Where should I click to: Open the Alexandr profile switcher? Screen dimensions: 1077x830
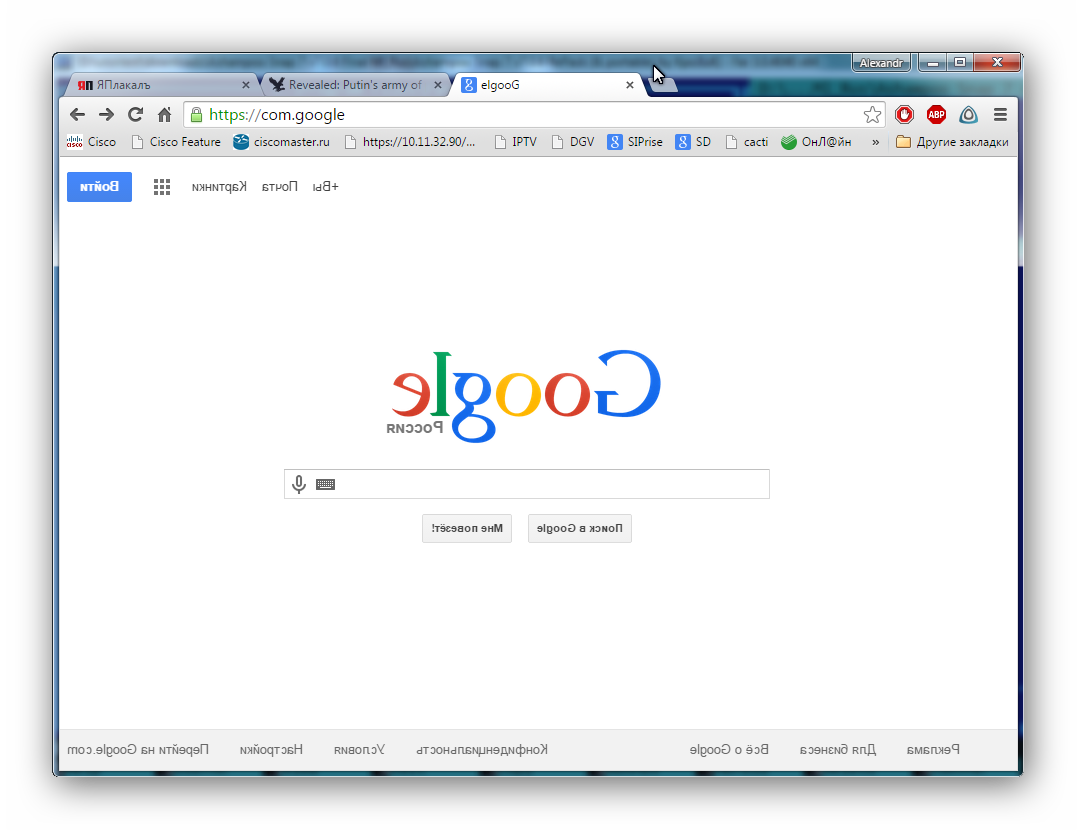coord(881,63)
